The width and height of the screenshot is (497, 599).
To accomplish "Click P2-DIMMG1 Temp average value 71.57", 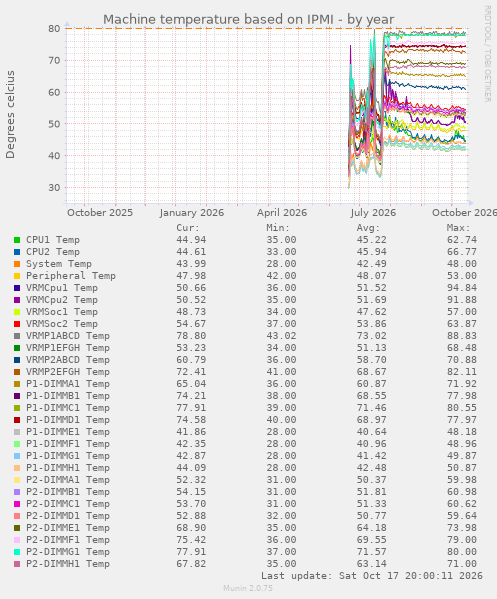I will click(x=372, y=552).
